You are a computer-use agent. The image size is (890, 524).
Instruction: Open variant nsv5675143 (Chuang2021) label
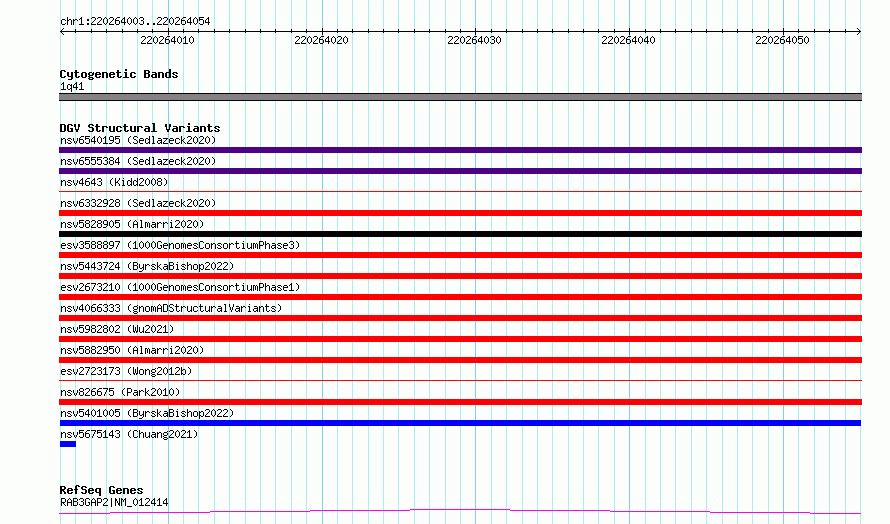coord(129,434)
